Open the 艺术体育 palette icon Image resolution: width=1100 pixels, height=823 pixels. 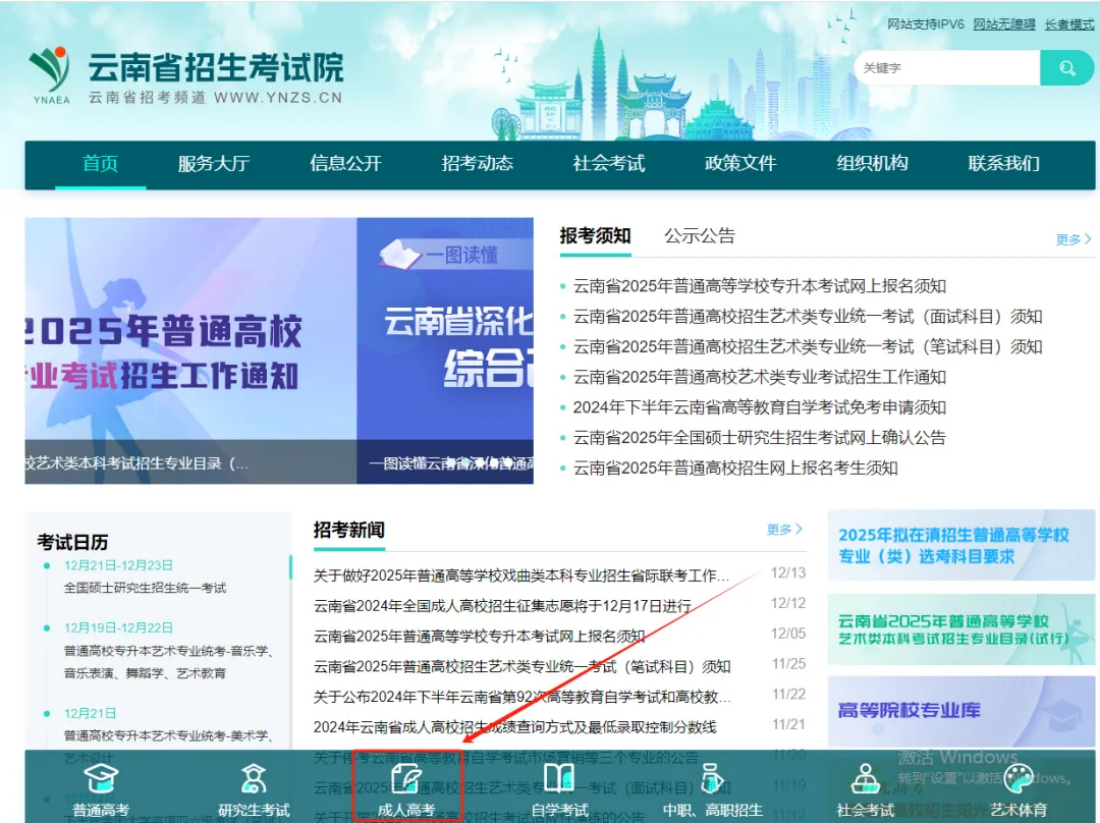click(1018, 778)
